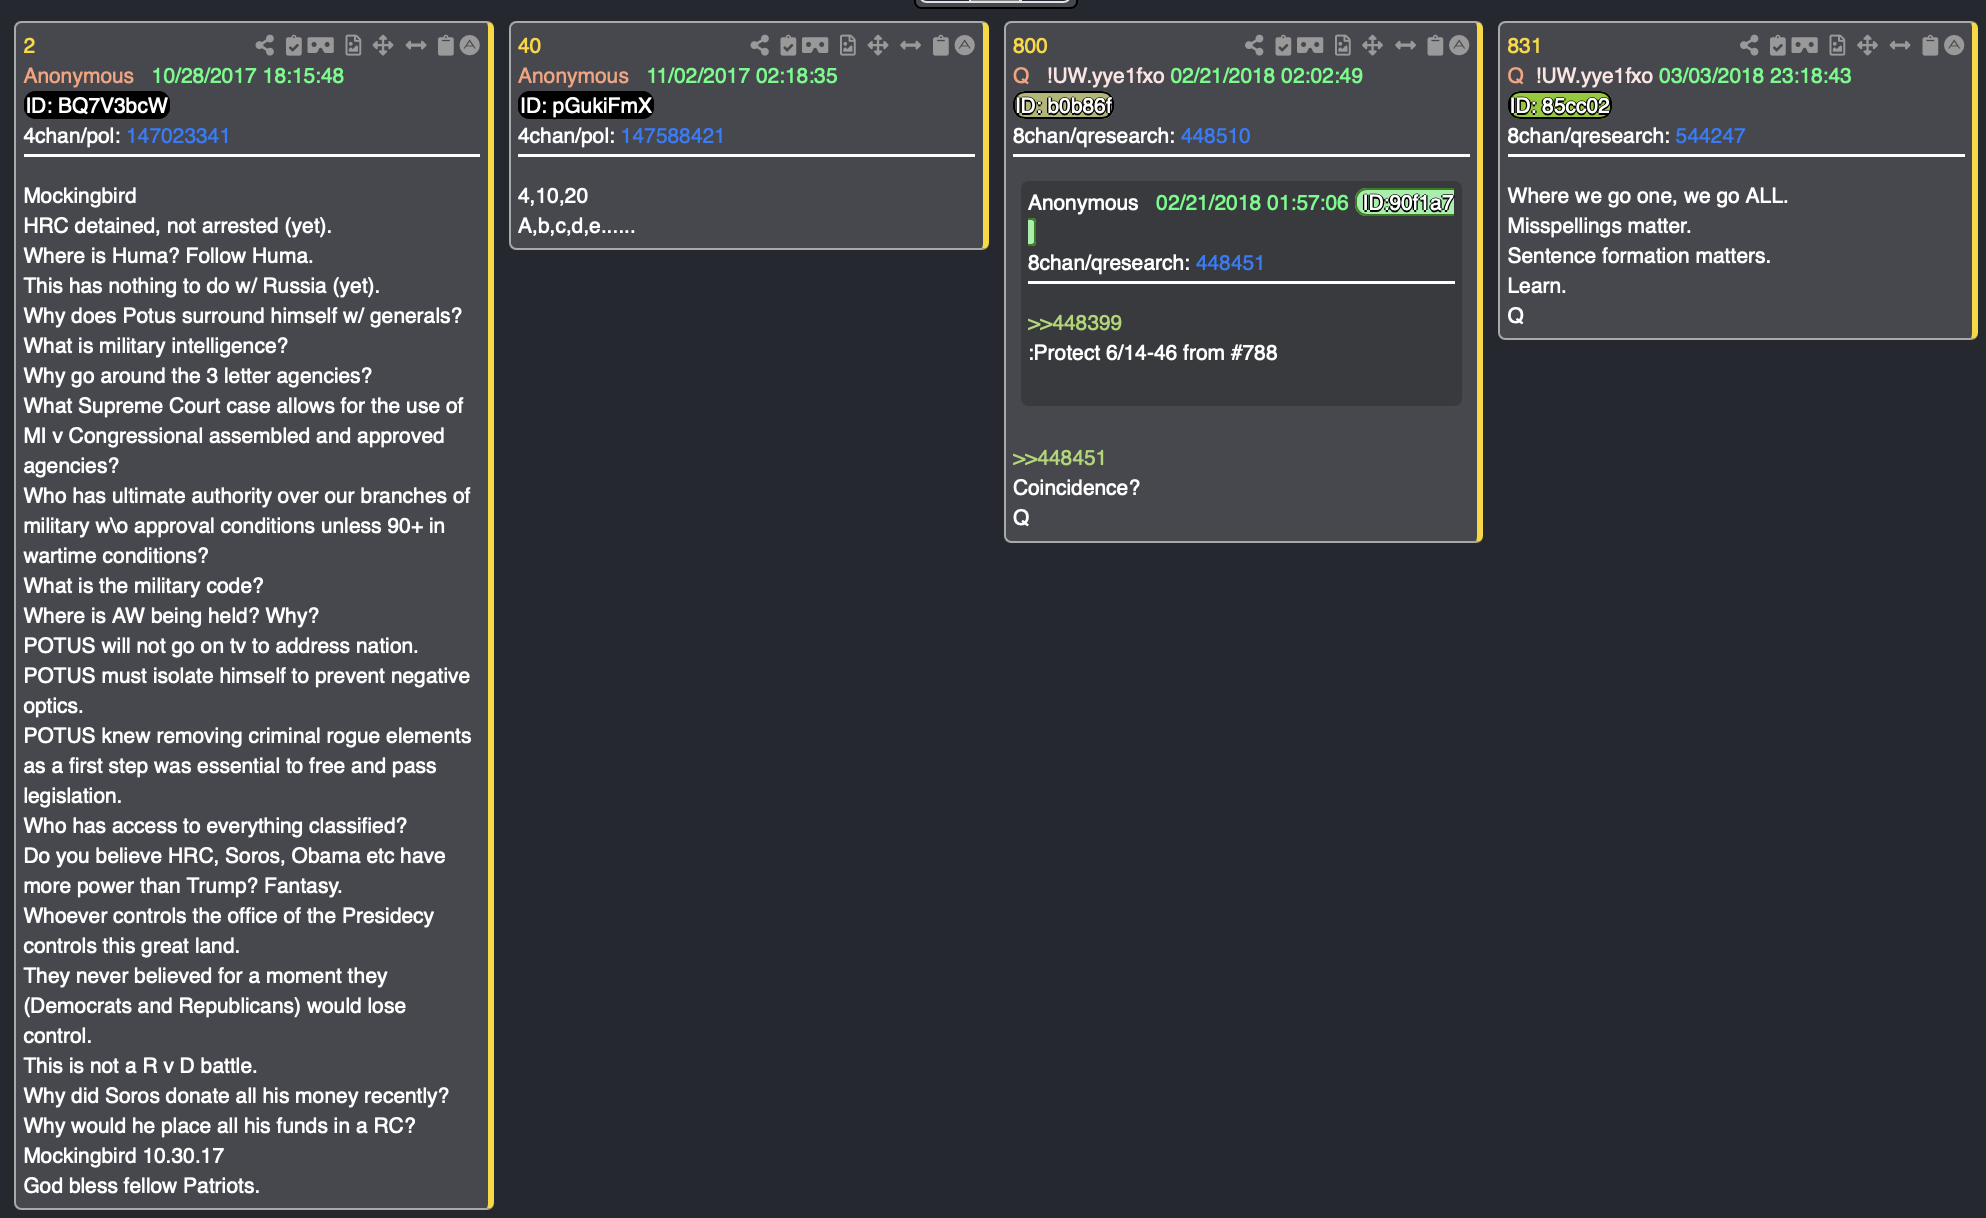Open 4chan/pol link 147023341
The height and width of the screenshot is (1218, 1986).
coord(178,136)
